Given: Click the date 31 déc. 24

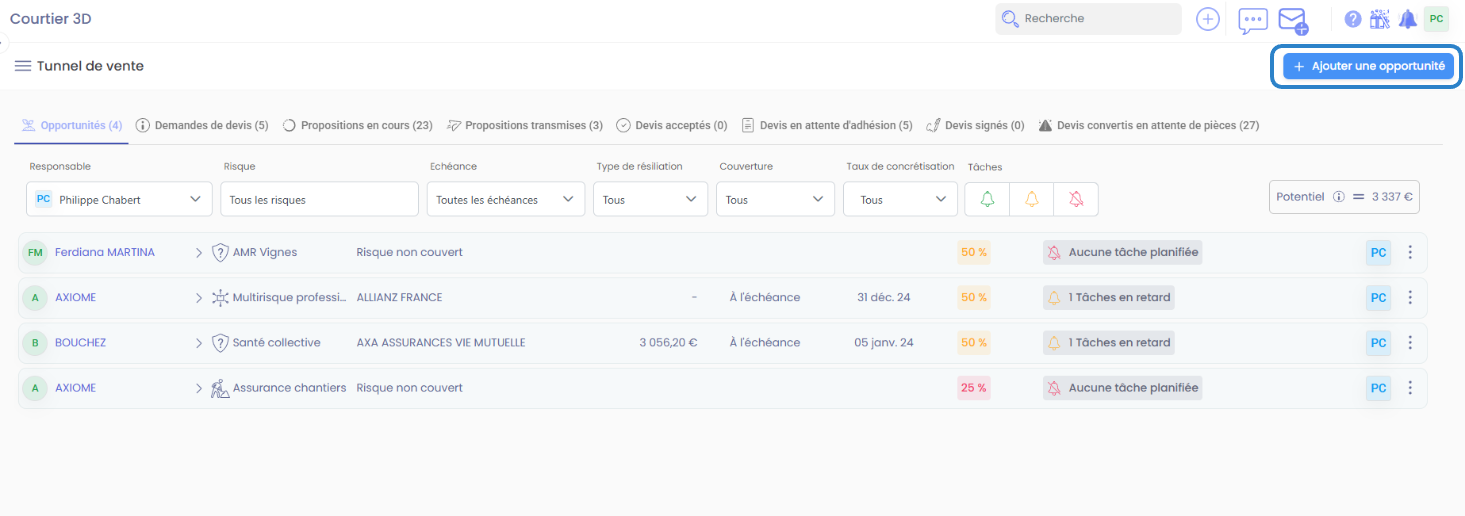Looking at the screenshot, I should [884, 298].
